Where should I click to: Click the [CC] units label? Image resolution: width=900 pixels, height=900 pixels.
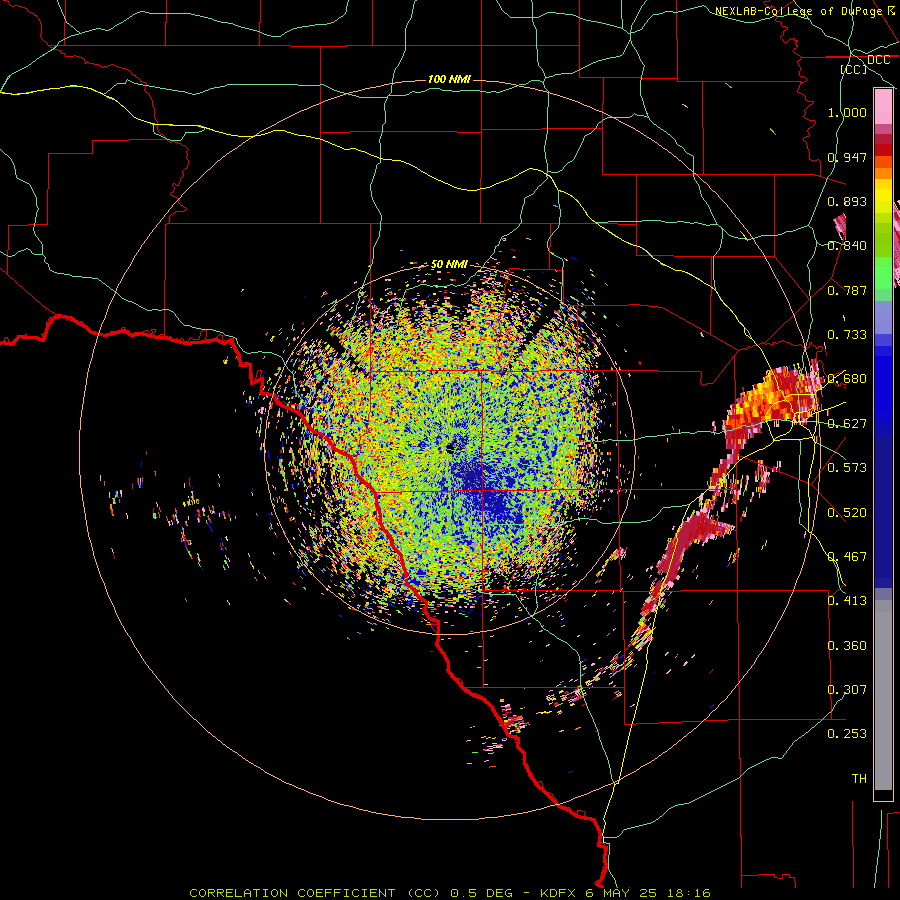[x=854, y=69]
